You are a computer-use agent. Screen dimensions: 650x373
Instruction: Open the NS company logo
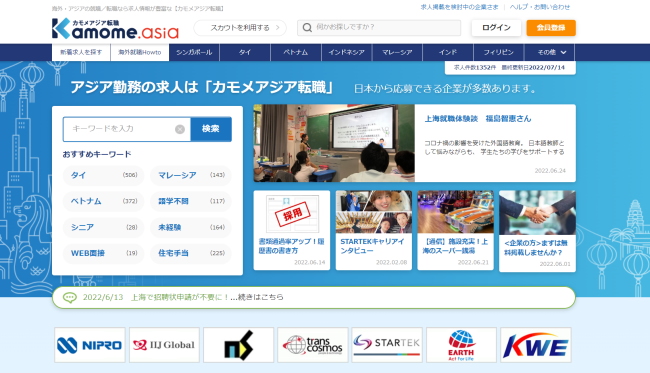pos(238,345)
